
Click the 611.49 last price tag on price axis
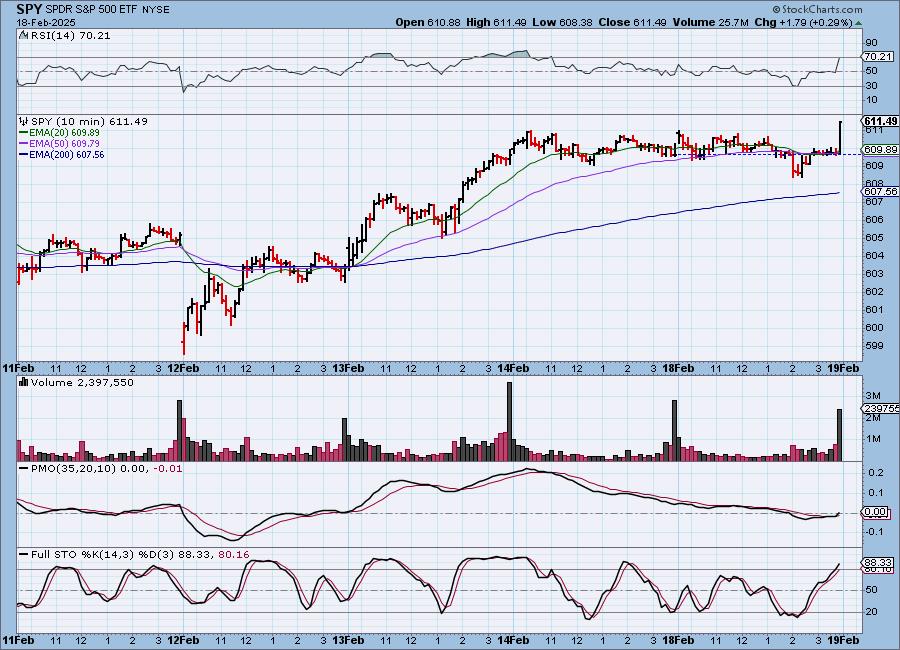coord(880,121)
